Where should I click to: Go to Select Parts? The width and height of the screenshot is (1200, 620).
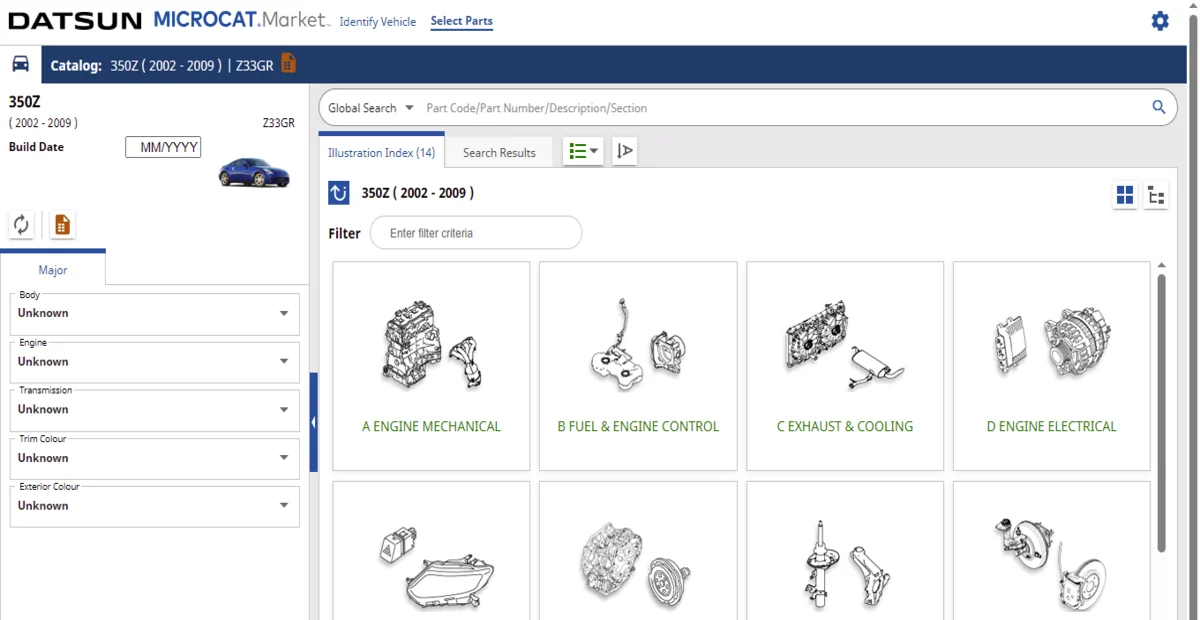[x=462, y=21]
